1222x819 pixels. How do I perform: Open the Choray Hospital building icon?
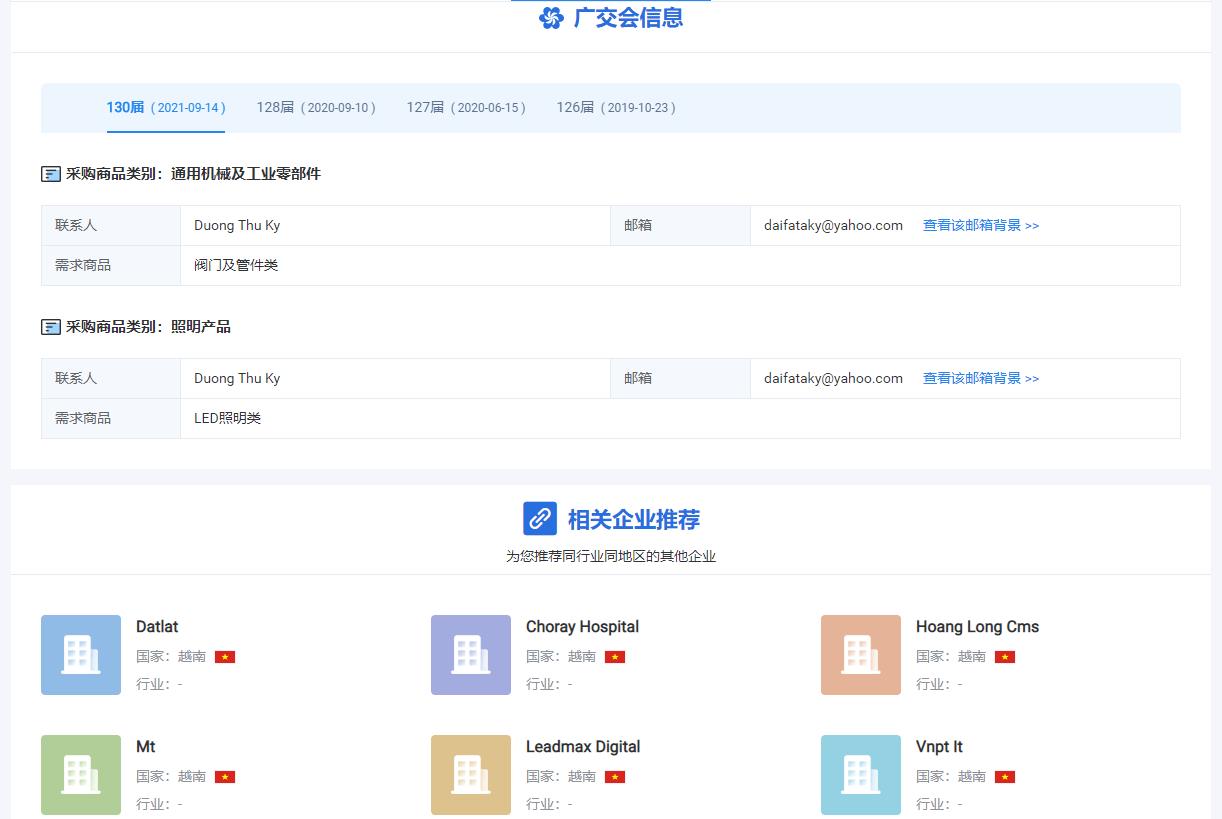[471, 655]
